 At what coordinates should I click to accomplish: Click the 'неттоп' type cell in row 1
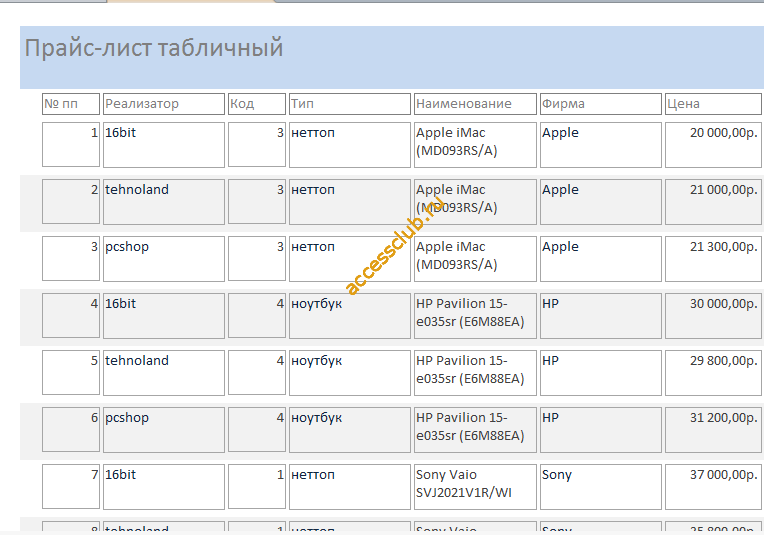coord(350,145)
